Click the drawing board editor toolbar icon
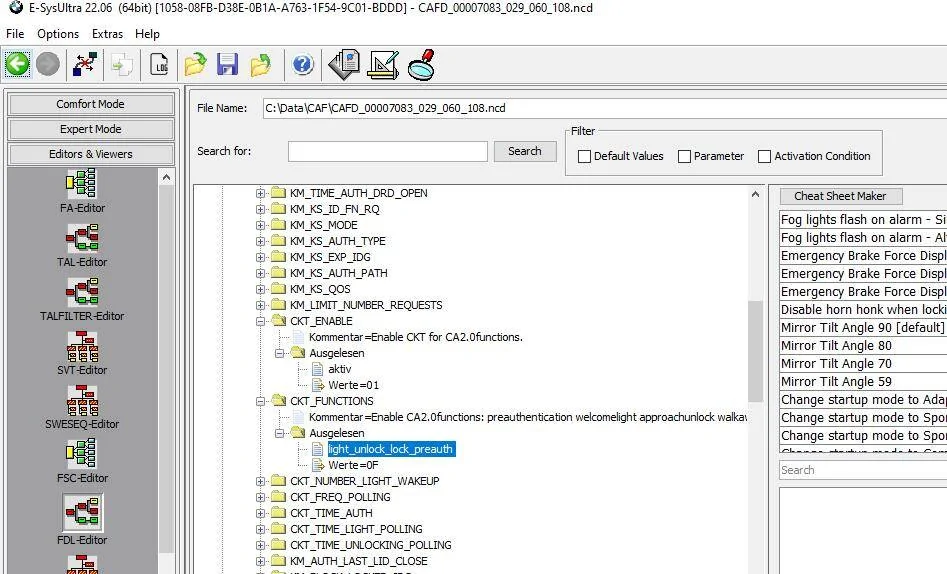 384,64
